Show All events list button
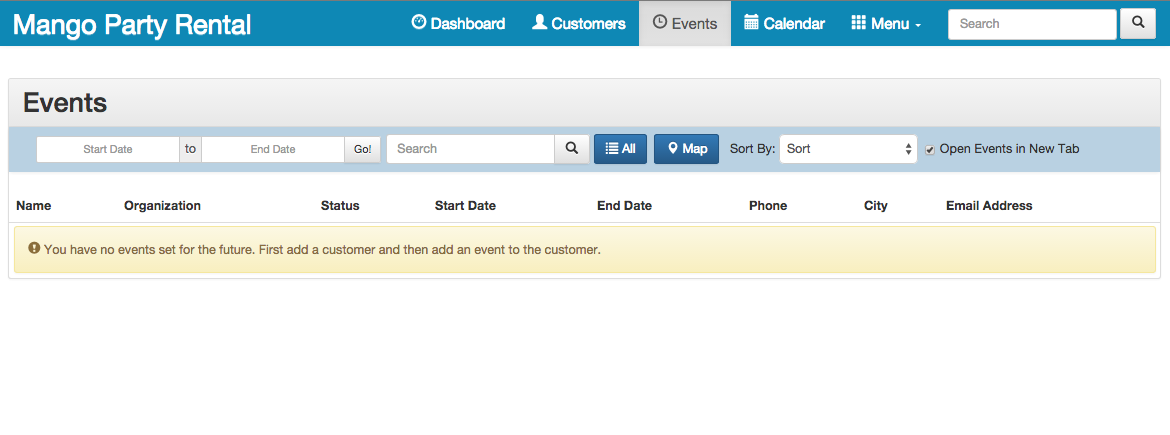Screen dimensions: 1170x435 [620, 148]
